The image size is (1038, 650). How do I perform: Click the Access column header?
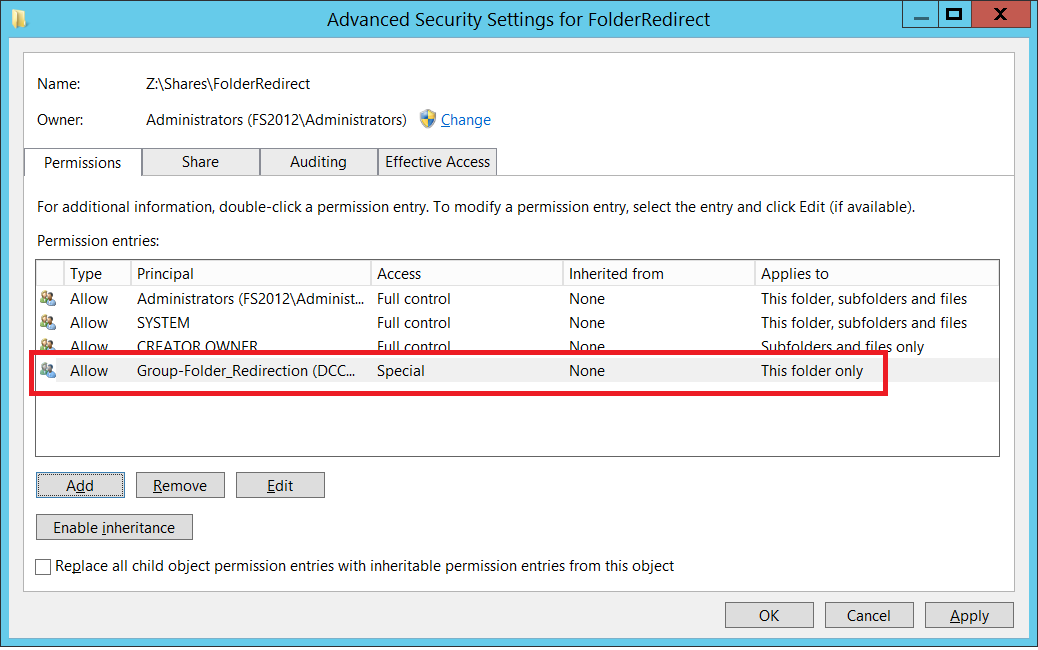click(467, 273)
